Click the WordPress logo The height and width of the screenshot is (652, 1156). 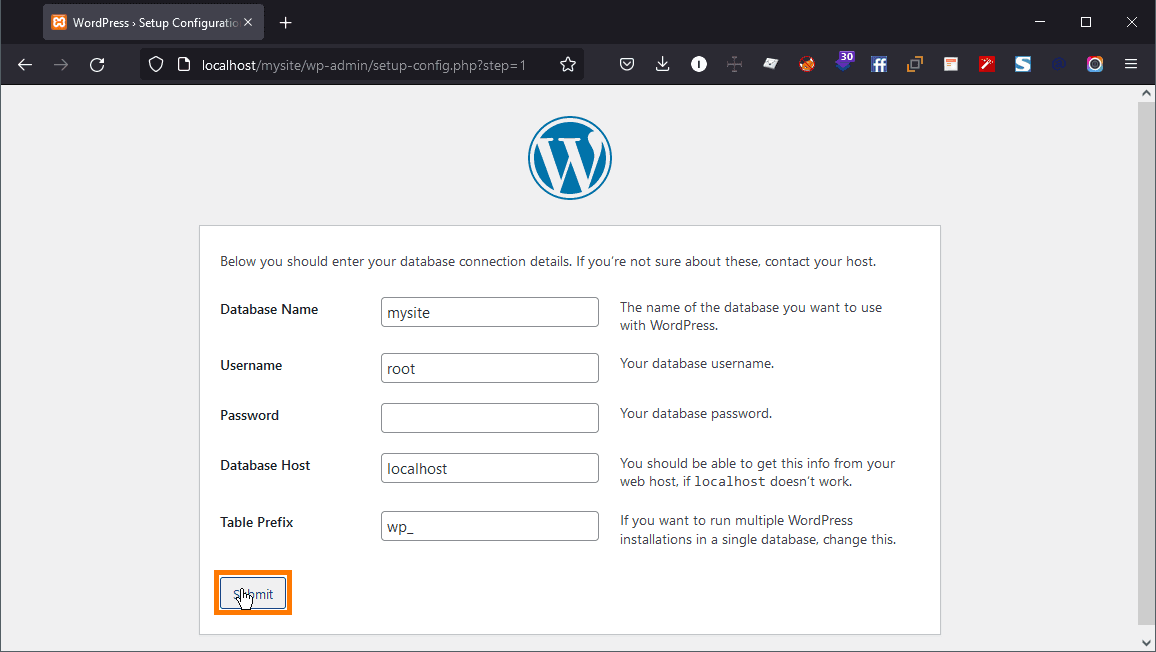click(570, 158)
